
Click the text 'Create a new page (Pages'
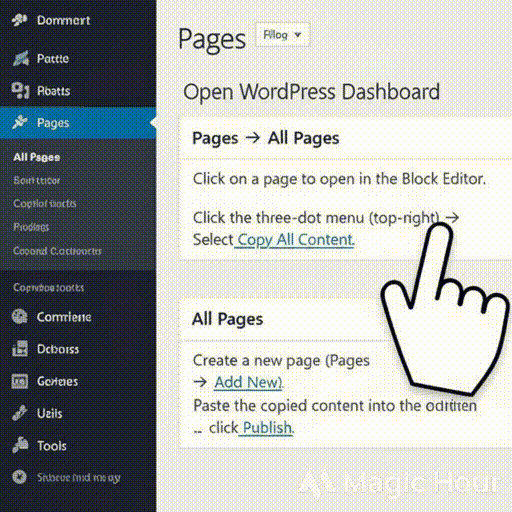281,361
